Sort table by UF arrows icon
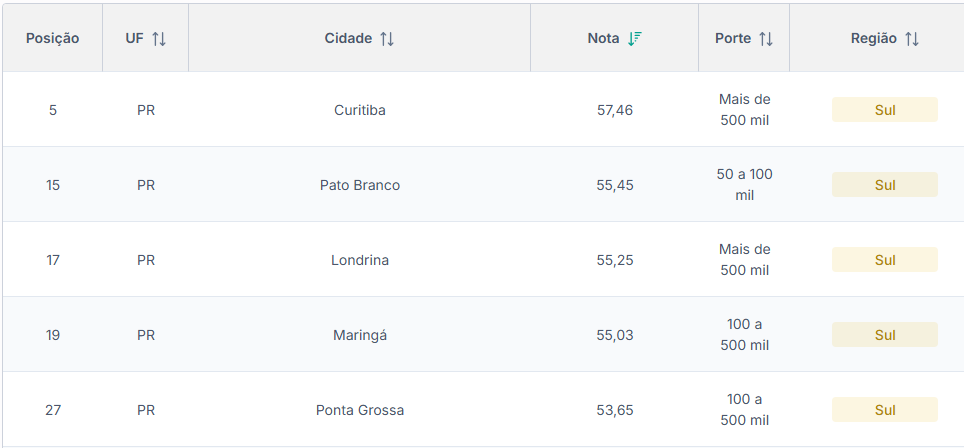Screen dimensions: 966x448 [159, 39]
